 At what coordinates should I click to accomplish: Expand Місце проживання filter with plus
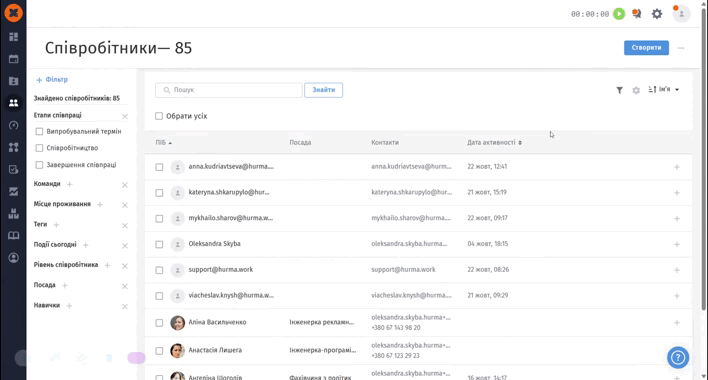point(100,204)
